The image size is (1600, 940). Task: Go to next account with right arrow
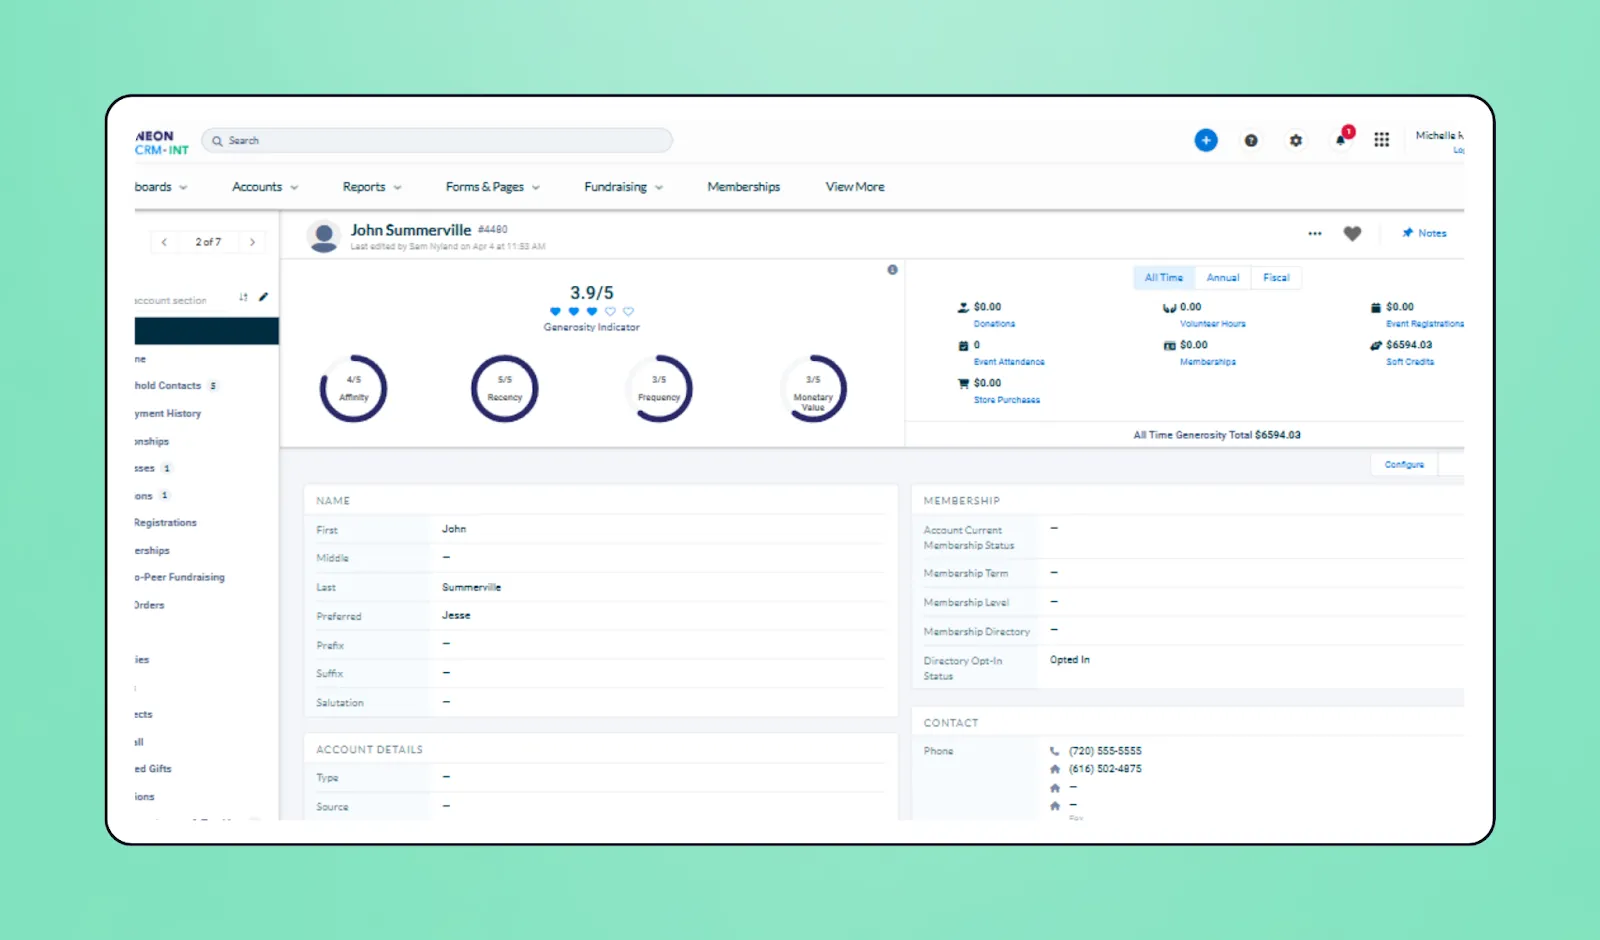pos(252,242)
